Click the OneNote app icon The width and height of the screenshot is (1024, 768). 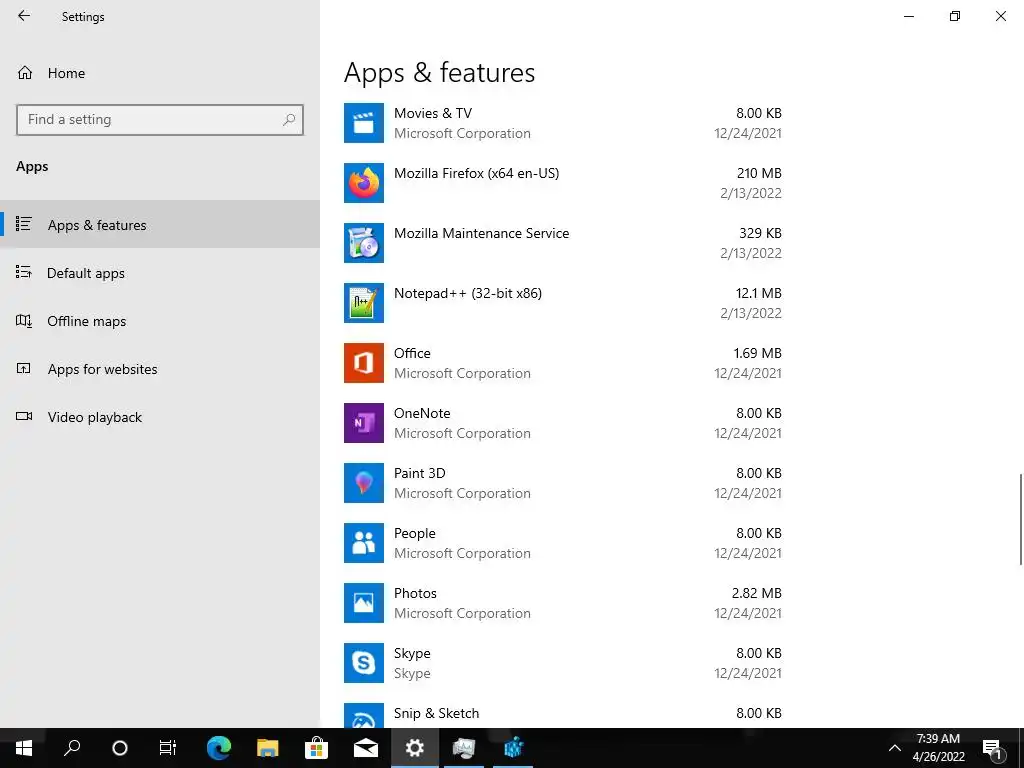(x=364, y=423)
